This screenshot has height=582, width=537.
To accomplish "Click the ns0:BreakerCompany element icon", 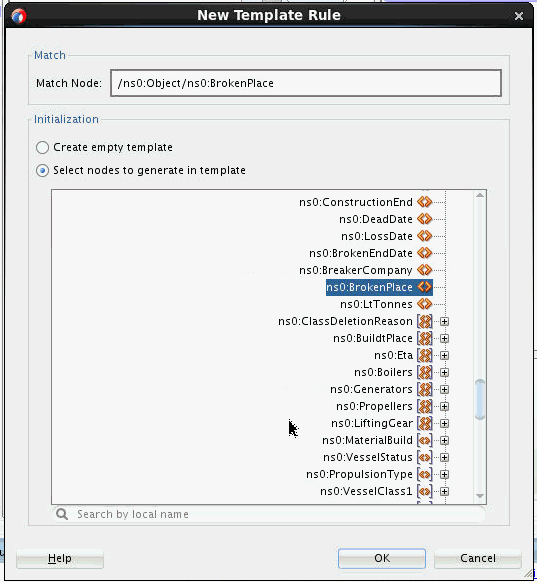I will 425,270.
